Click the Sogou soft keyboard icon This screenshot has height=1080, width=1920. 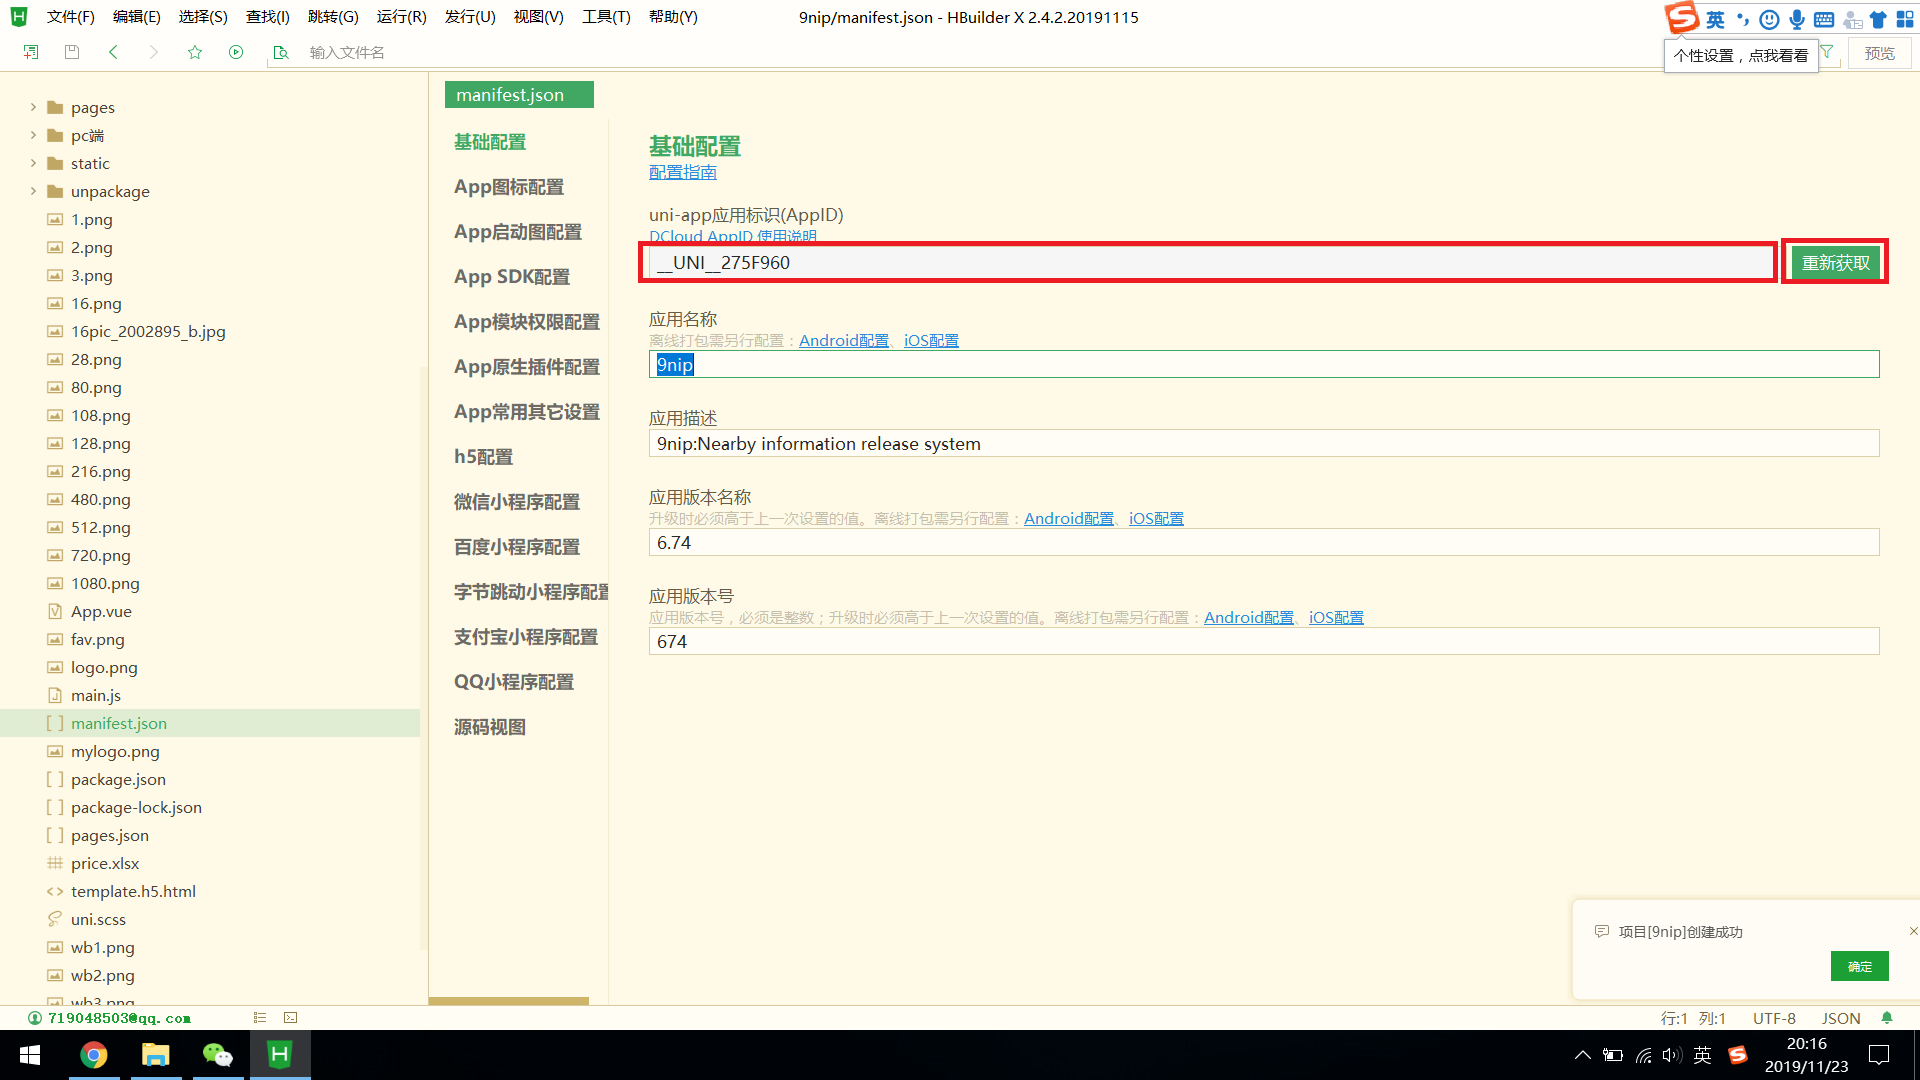pos(1824,19)
